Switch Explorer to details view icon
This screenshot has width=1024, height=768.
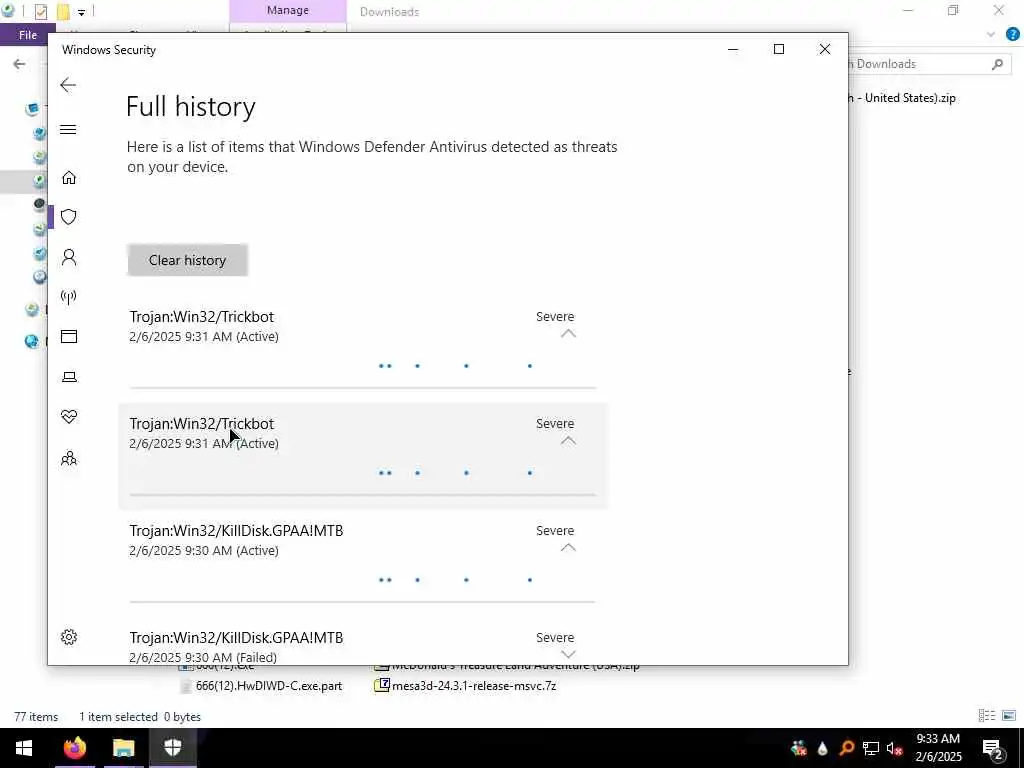click(987, 716)
